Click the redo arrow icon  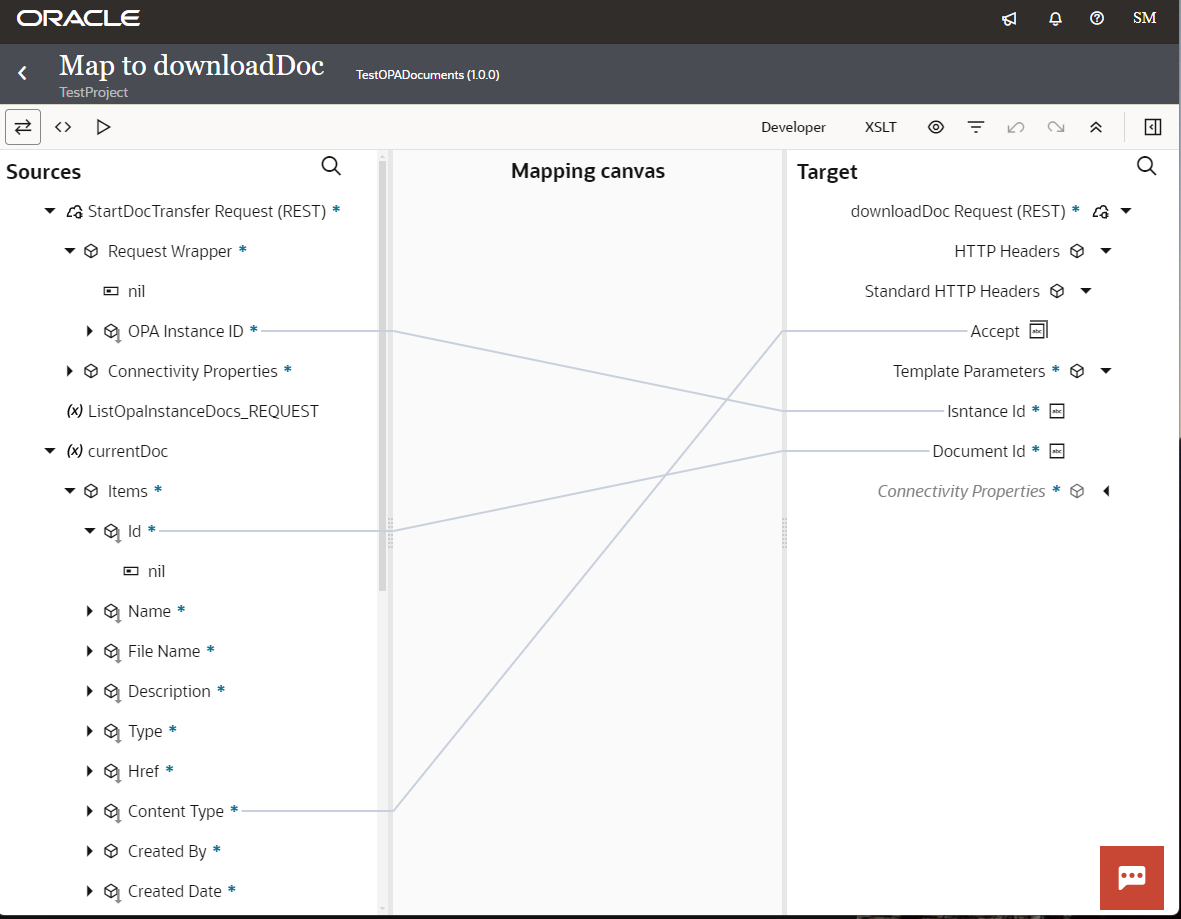tap(1056, 127)
